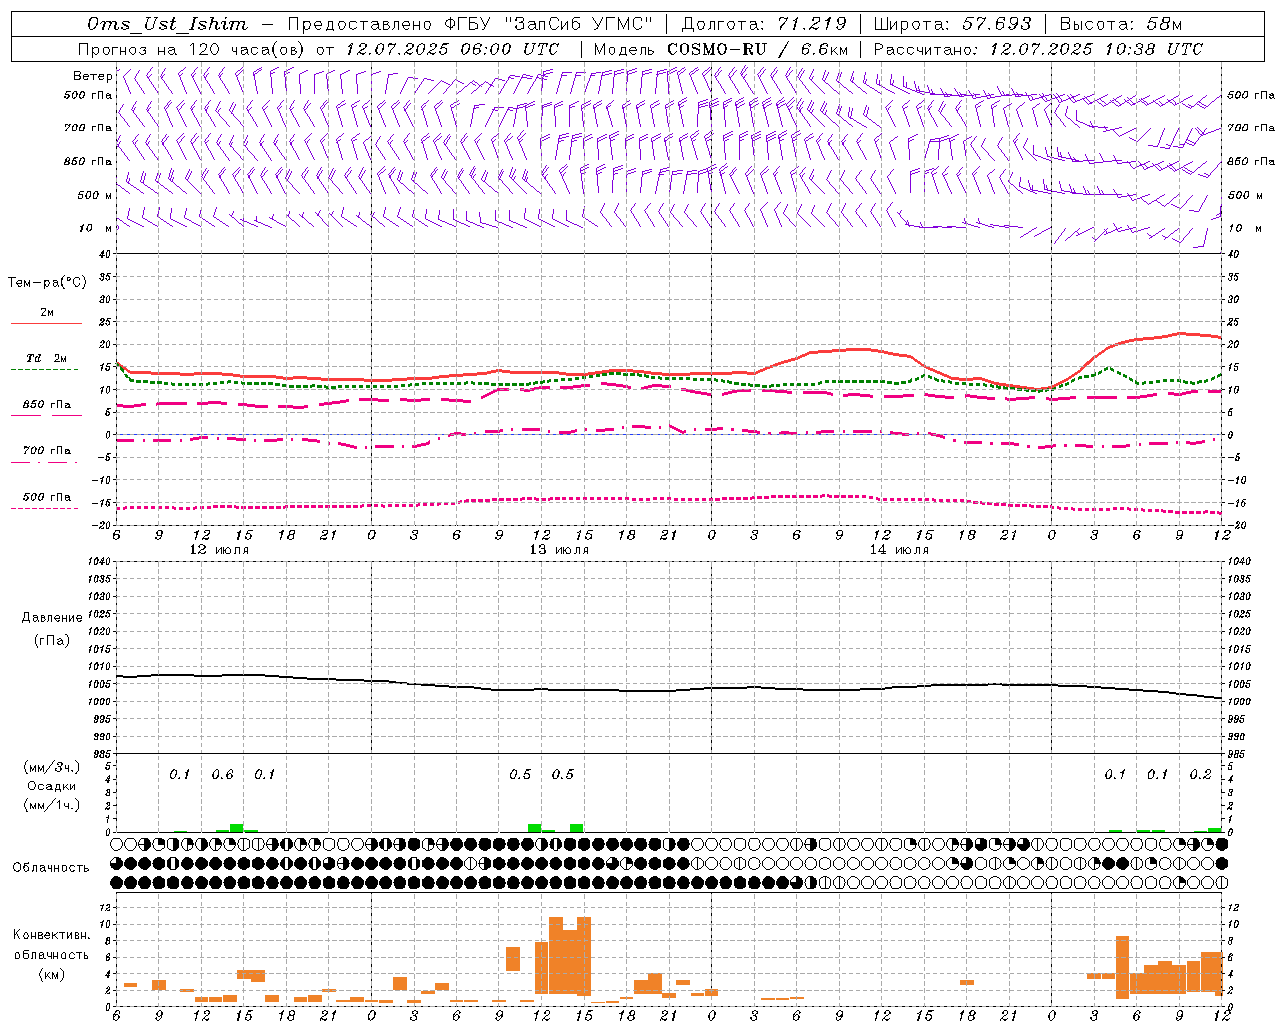Click the green dashed Td 2м legend line
Screen dimensions: 1280x1024
(44, 369)
